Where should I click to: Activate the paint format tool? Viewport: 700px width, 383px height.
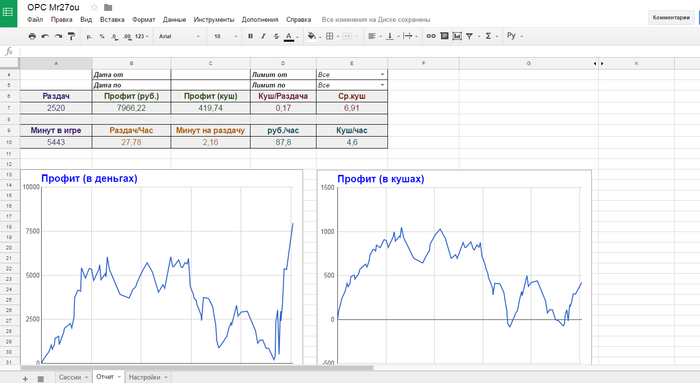click(x=71, y=36)
